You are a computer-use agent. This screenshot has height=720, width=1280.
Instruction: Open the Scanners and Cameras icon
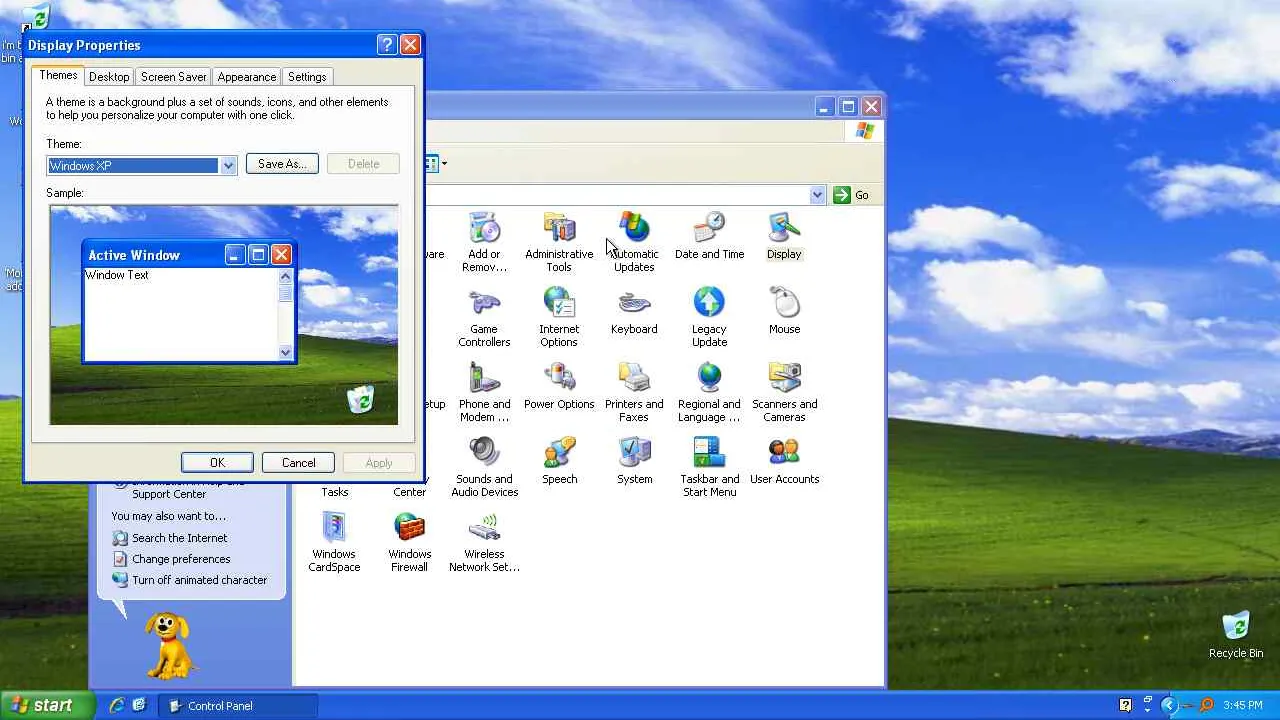point(784,392)
